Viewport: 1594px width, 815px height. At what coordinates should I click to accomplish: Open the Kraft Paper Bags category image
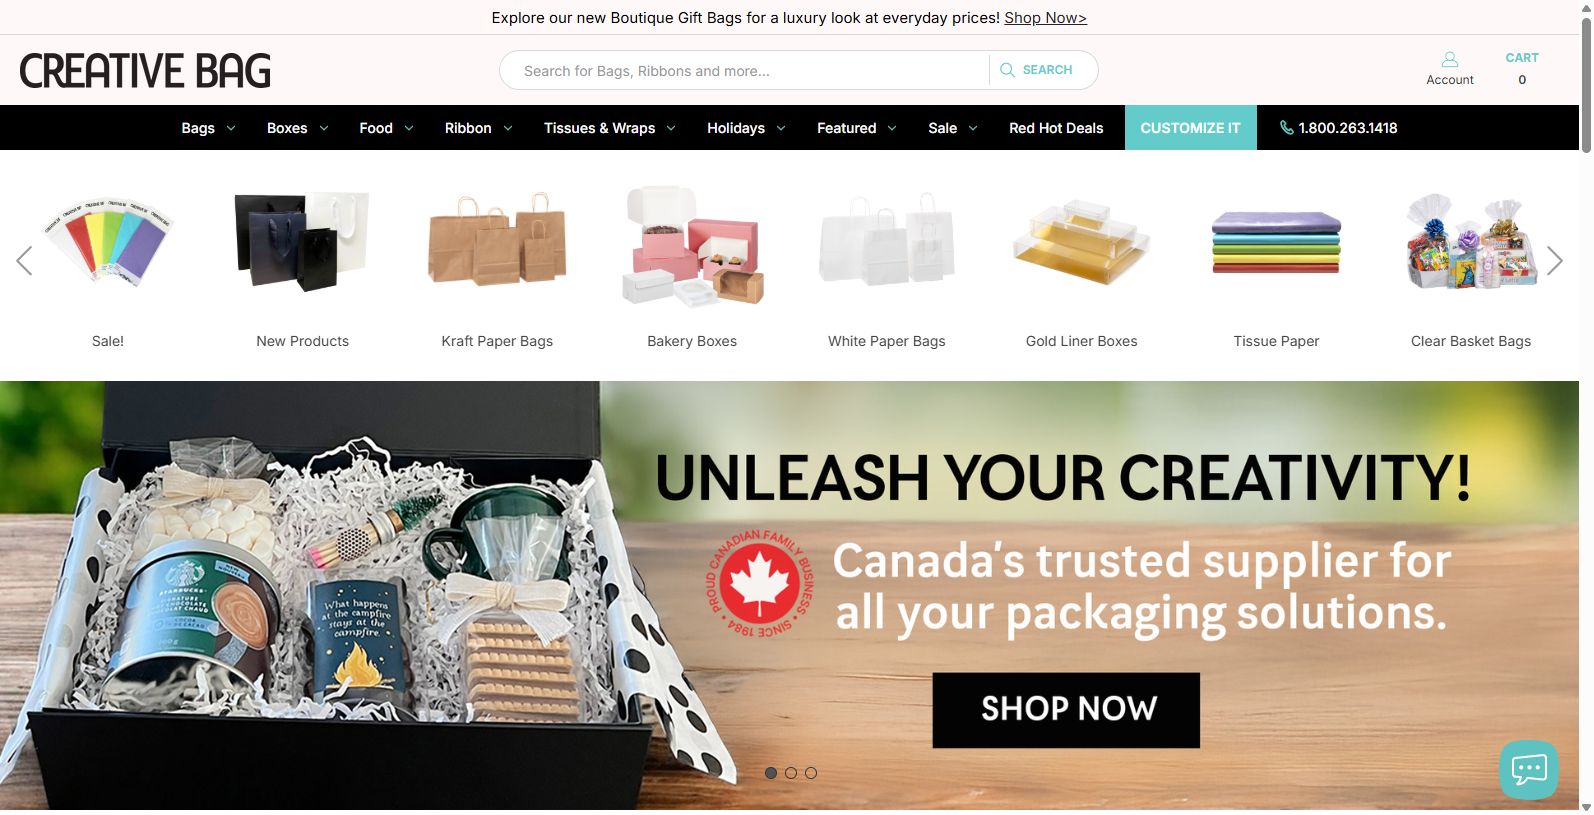[497, 240]
